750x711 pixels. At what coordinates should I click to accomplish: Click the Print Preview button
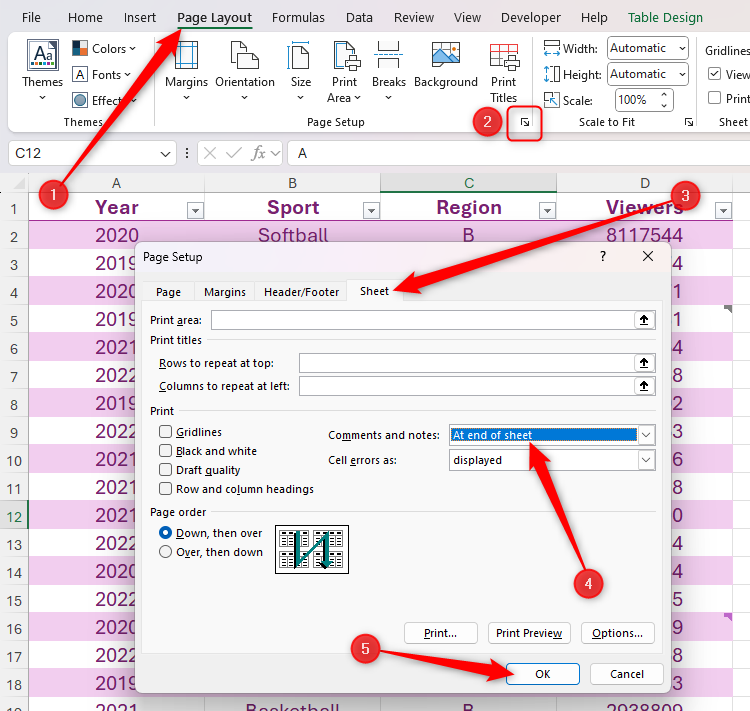pos(529,633)
